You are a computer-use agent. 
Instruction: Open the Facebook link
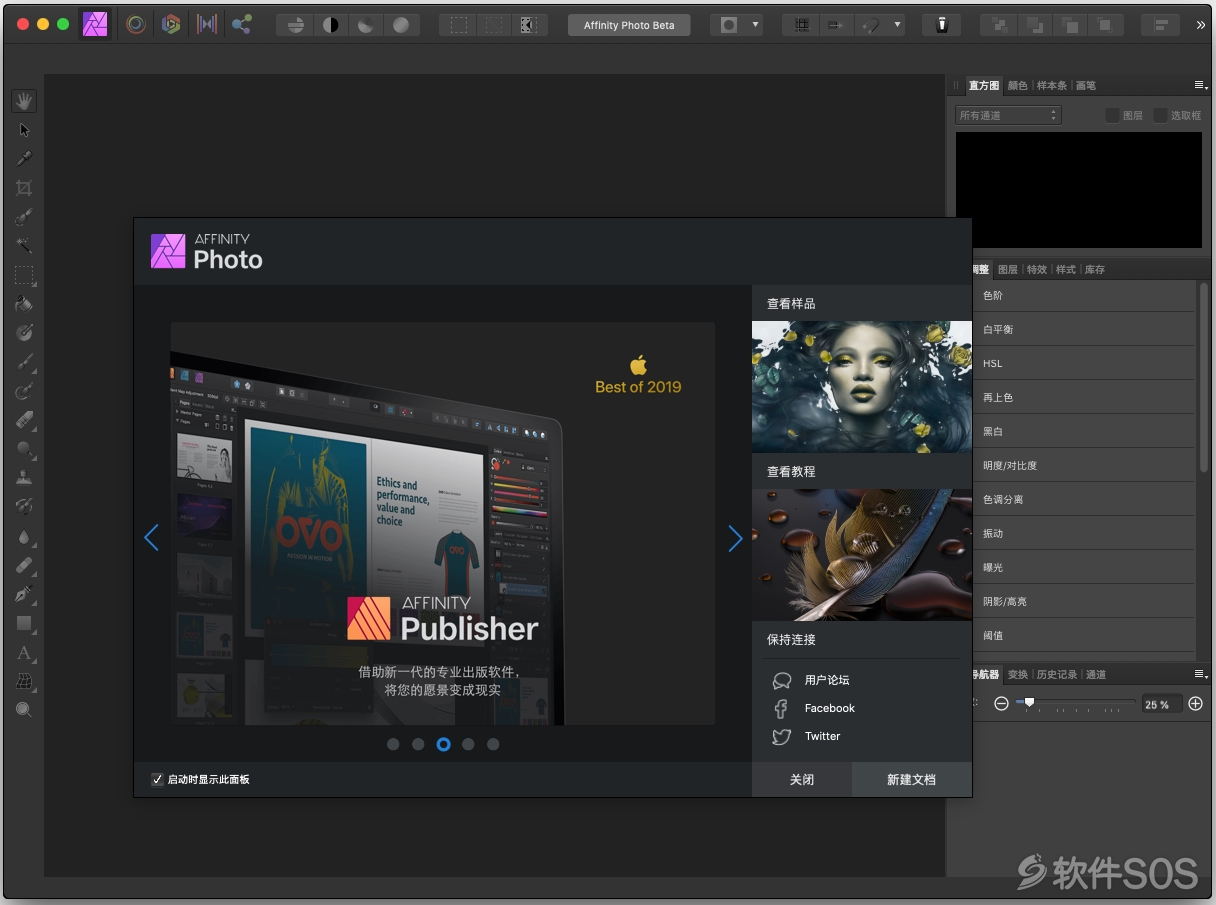coord(830,708)
